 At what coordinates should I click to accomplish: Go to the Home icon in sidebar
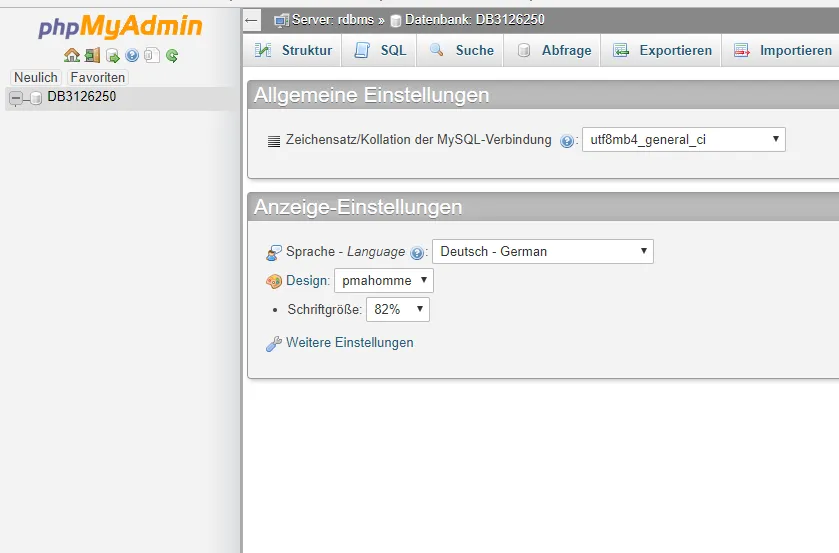pyautogui.click(x=72, y=55)
